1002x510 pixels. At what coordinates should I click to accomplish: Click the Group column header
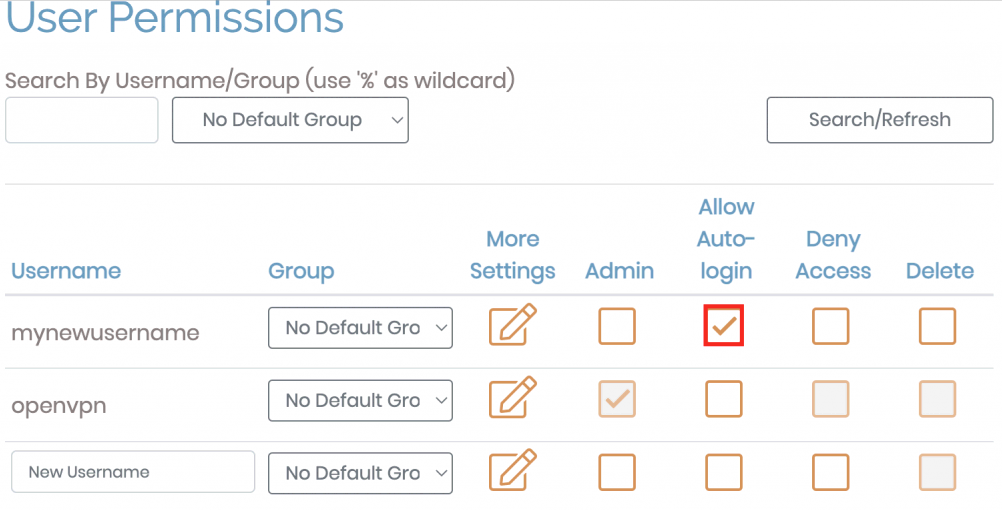pos(301,271)
